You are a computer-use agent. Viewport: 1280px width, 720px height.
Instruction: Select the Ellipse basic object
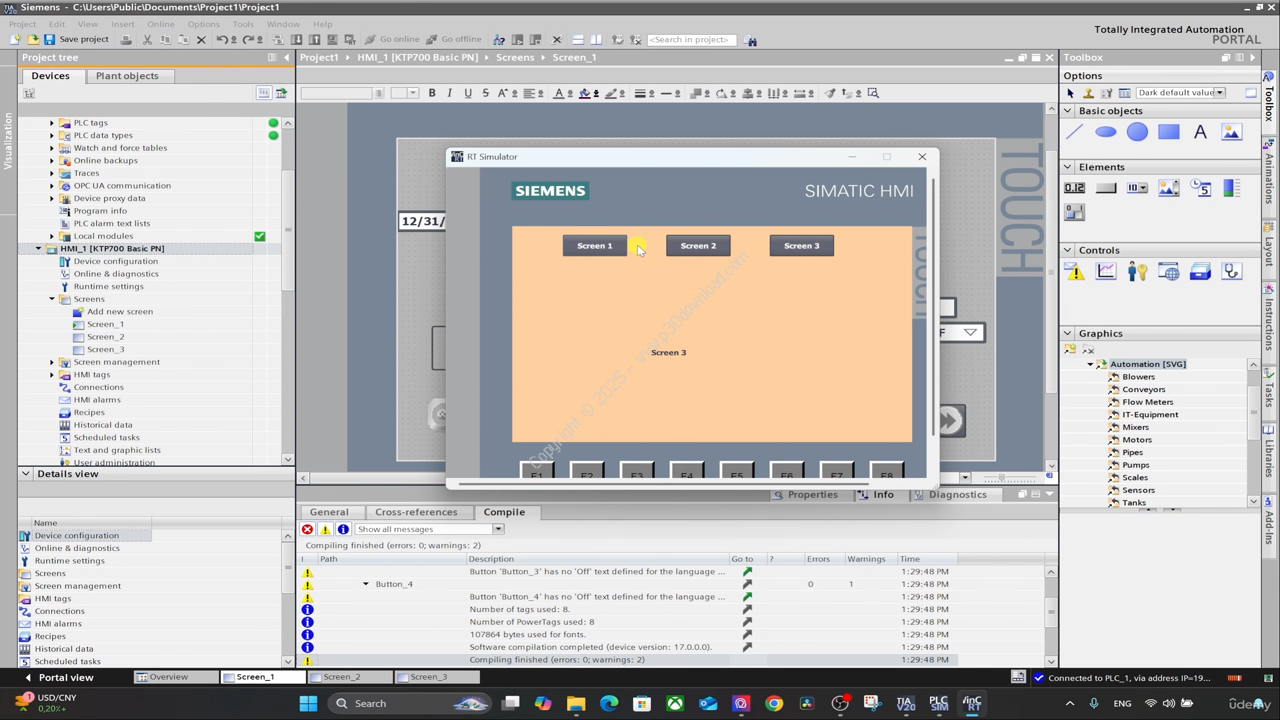(1106, 132)
